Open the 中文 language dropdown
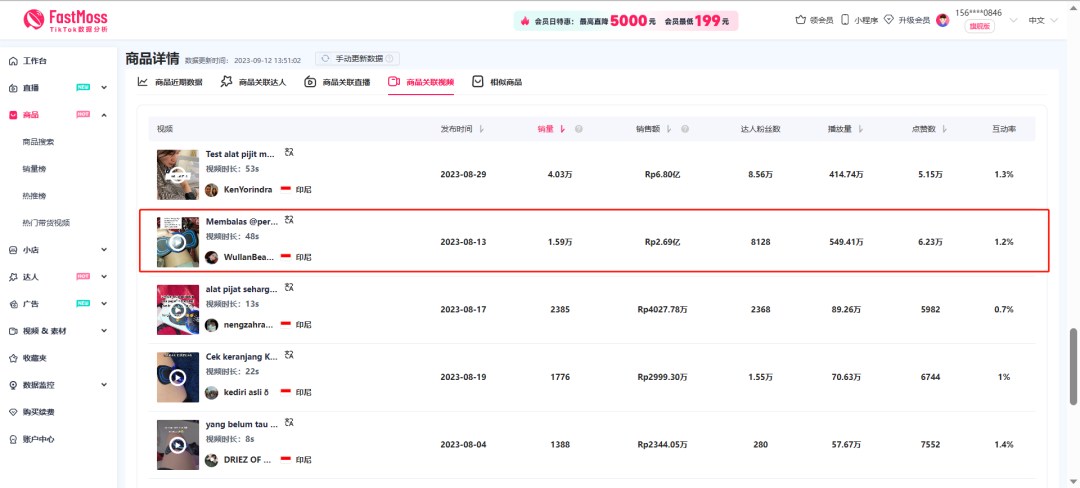This screenshot has width=1080, height=488. click(x=1042, y=20)
